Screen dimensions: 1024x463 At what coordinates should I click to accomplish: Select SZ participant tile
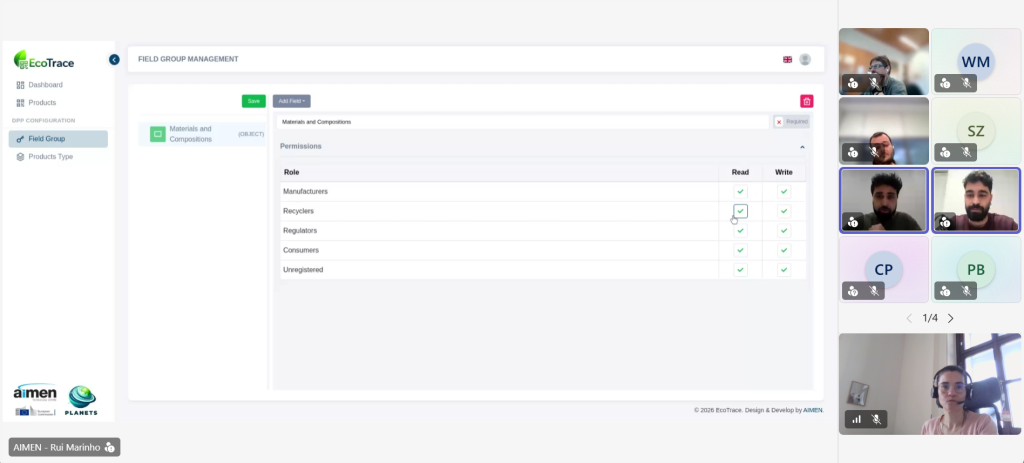click(976, 131)
